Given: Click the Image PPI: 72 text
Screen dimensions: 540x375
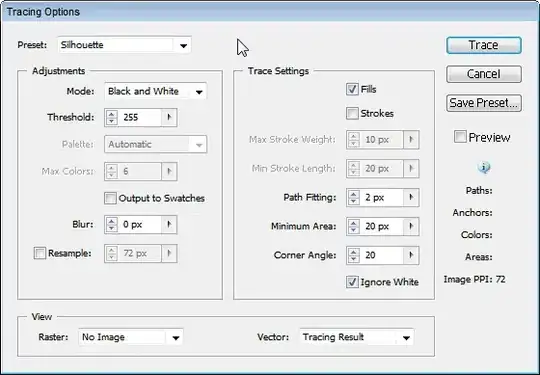Looking at the screenshot, I should tap(474, 279).
